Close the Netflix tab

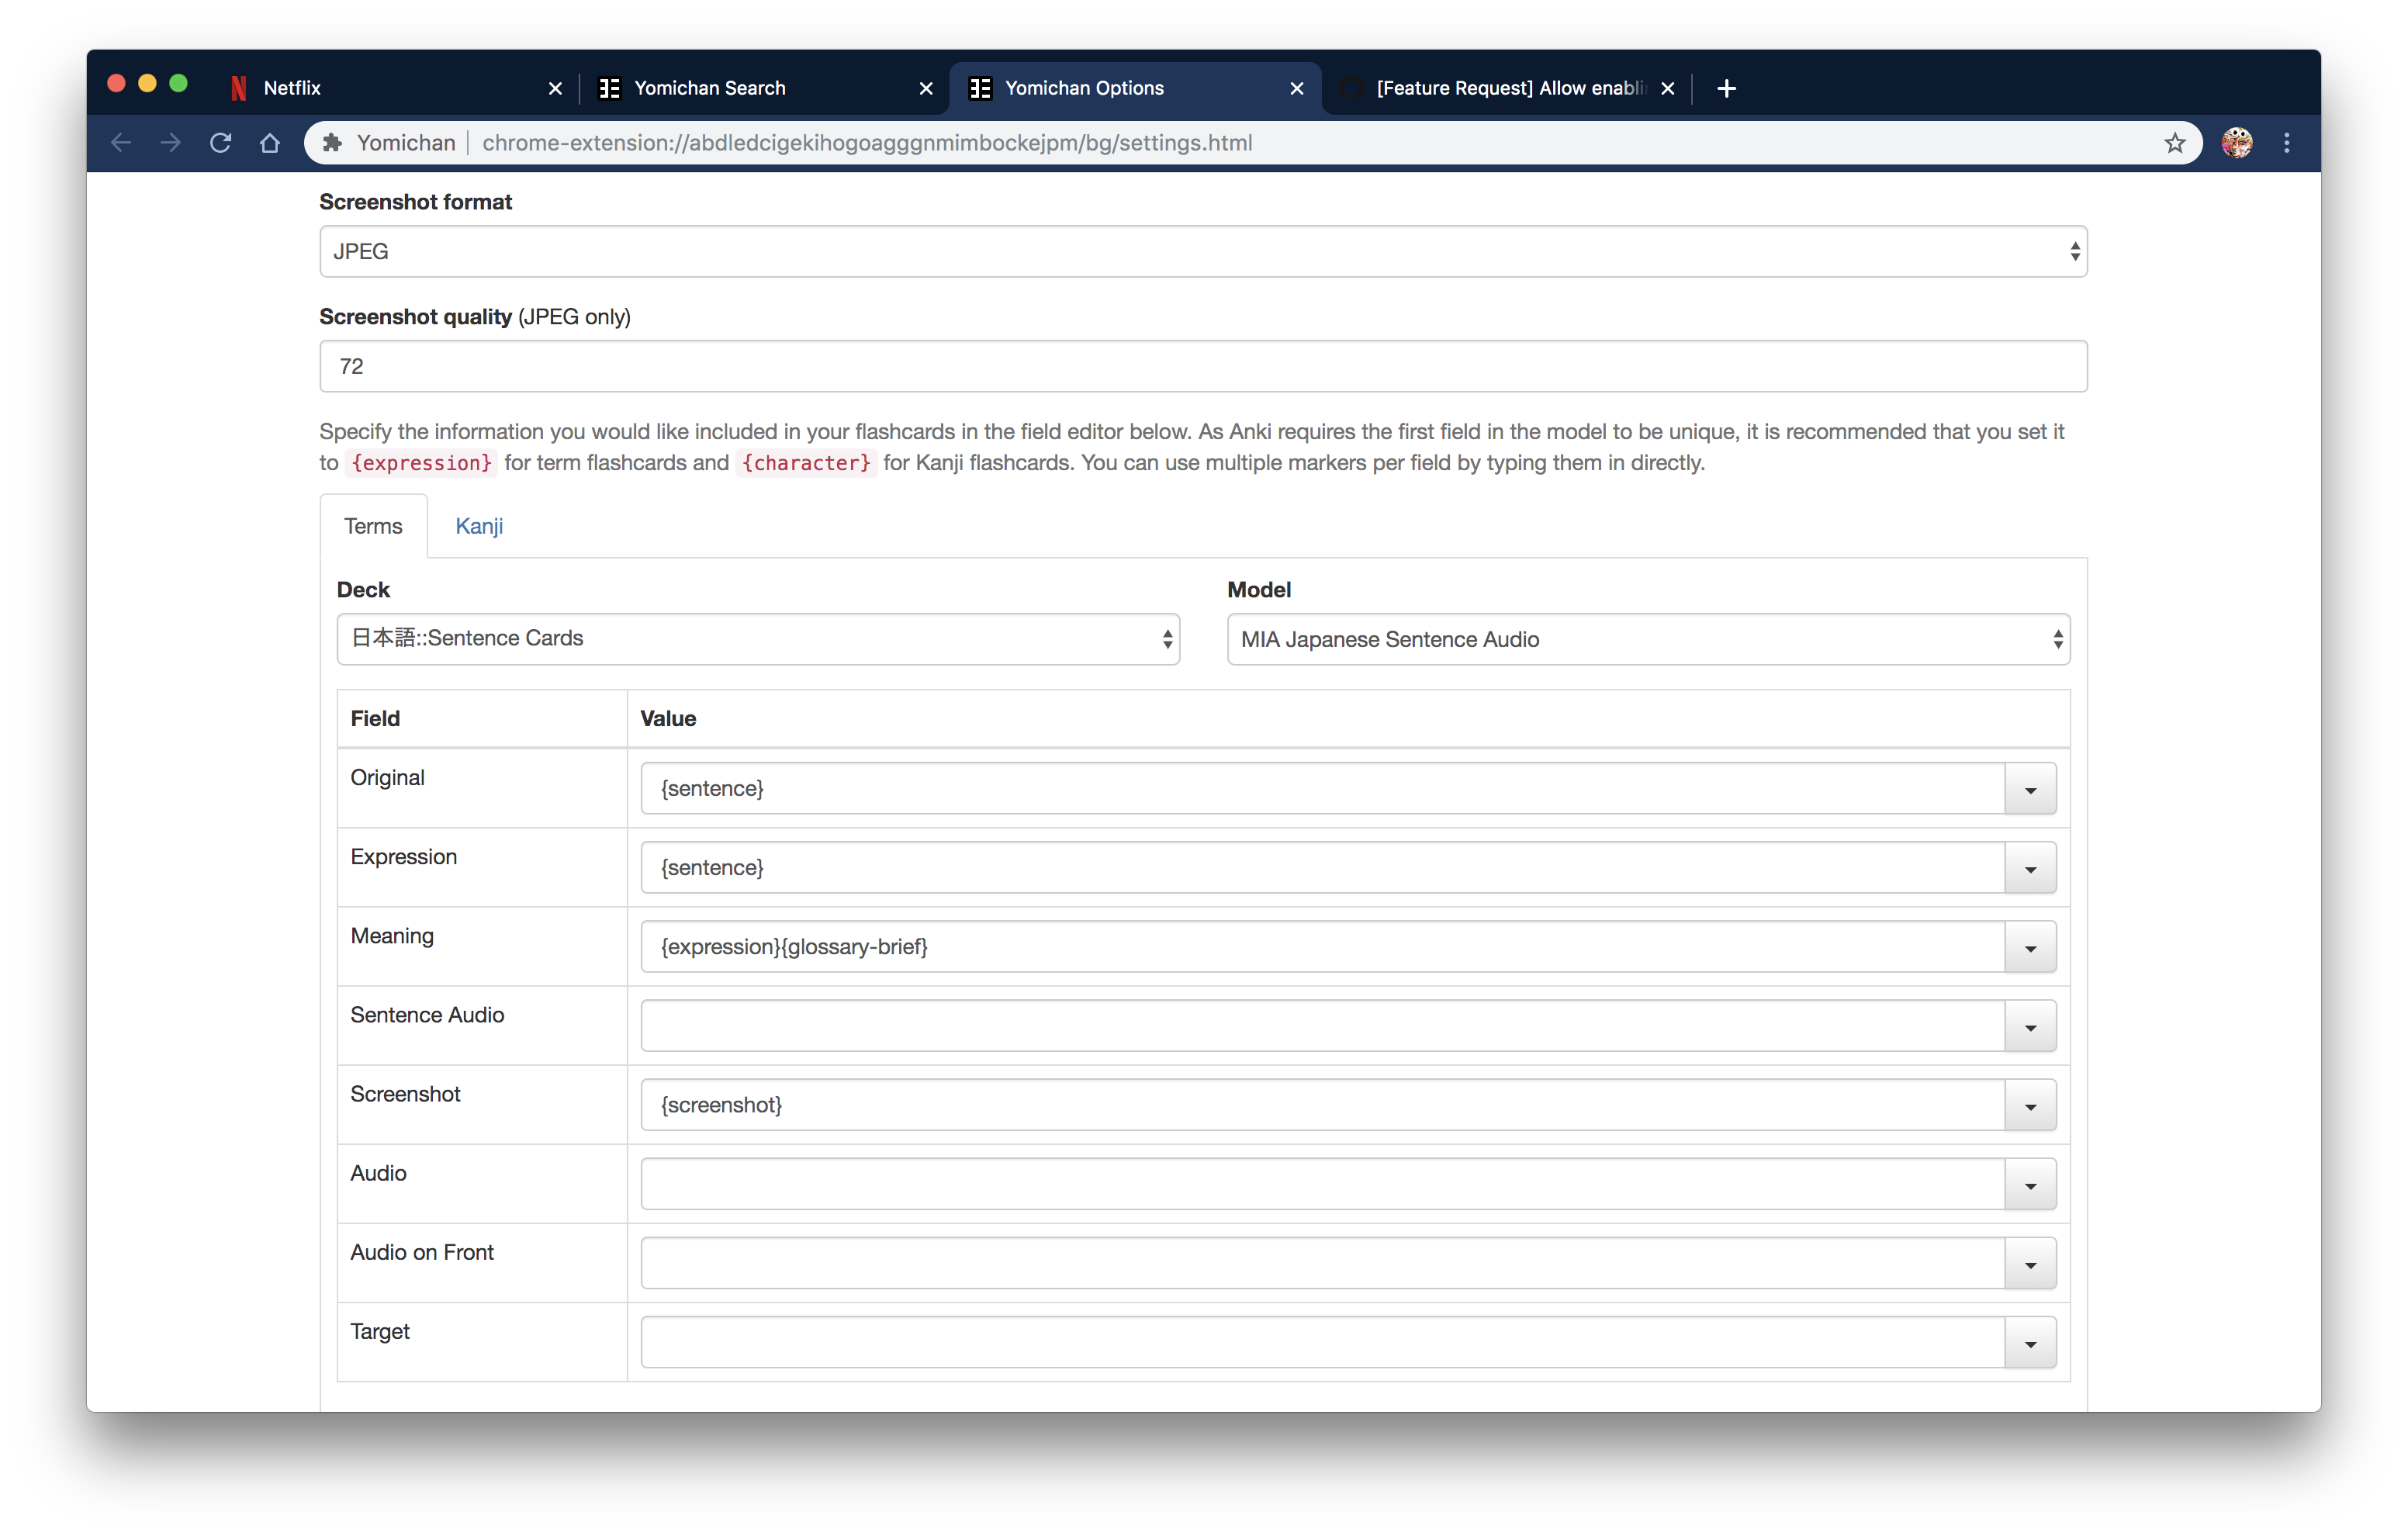[x=556, y=88]
